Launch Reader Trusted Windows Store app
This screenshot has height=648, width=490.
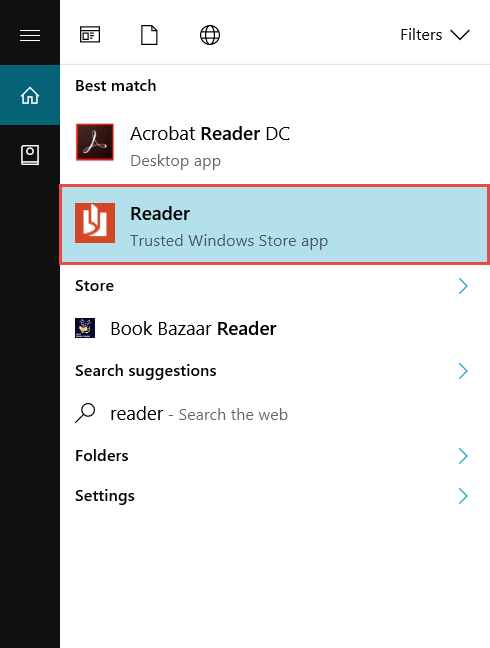275,225
